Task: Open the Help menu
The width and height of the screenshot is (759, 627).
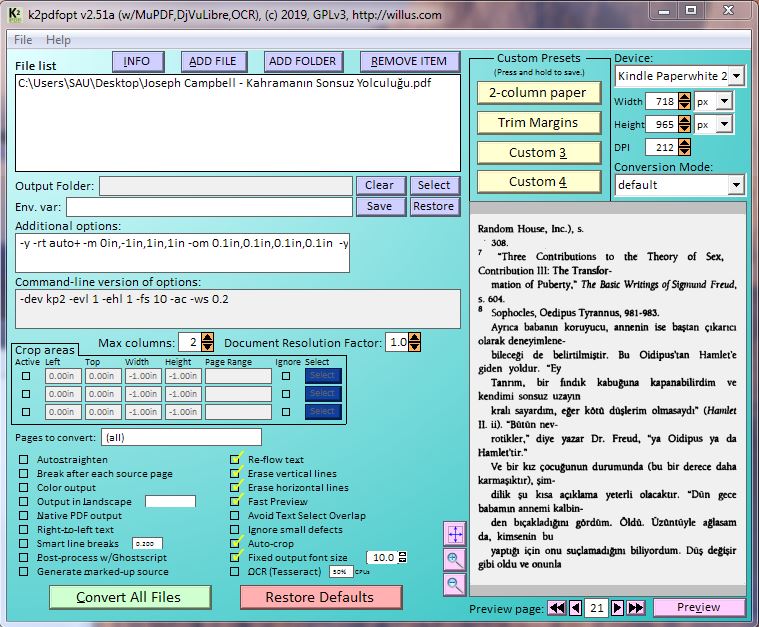Action: tap(58, 40)
